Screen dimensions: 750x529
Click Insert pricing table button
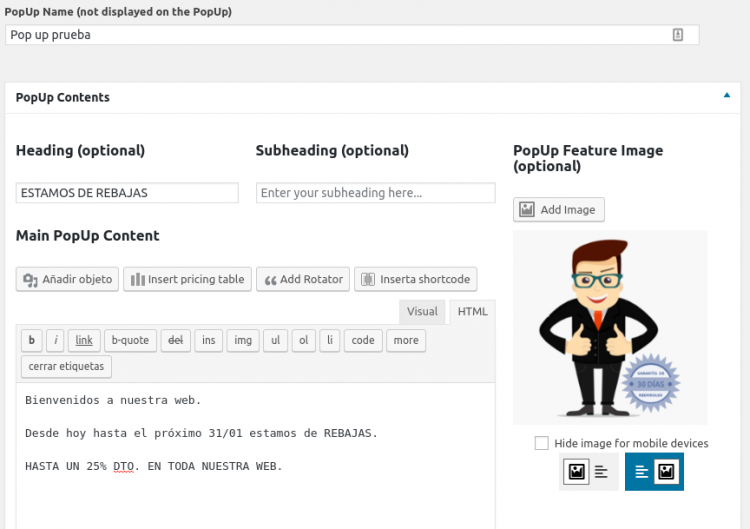pyautogui.click(x=187, y=279)
